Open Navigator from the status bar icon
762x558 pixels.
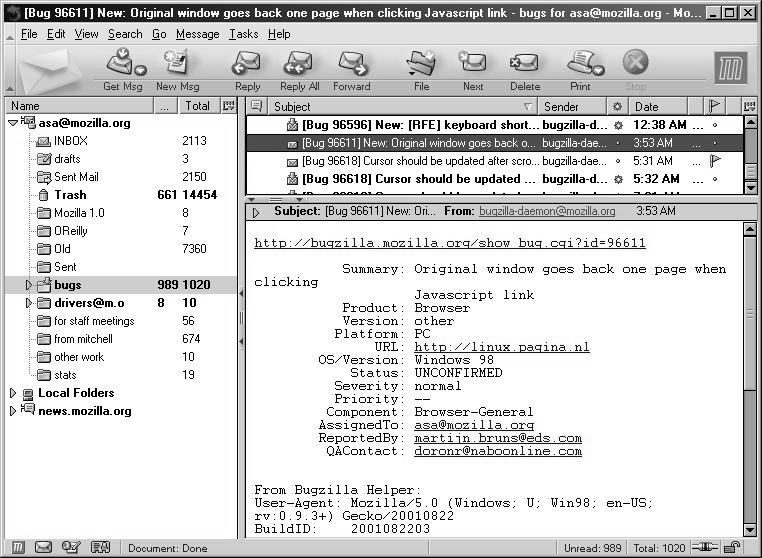tap(19, 547)
